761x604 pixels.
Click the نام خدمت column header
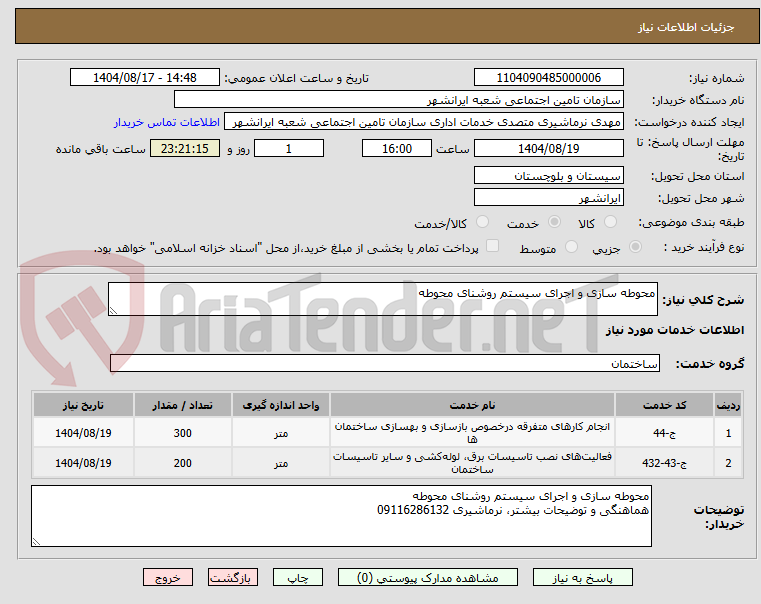[472, 405]
